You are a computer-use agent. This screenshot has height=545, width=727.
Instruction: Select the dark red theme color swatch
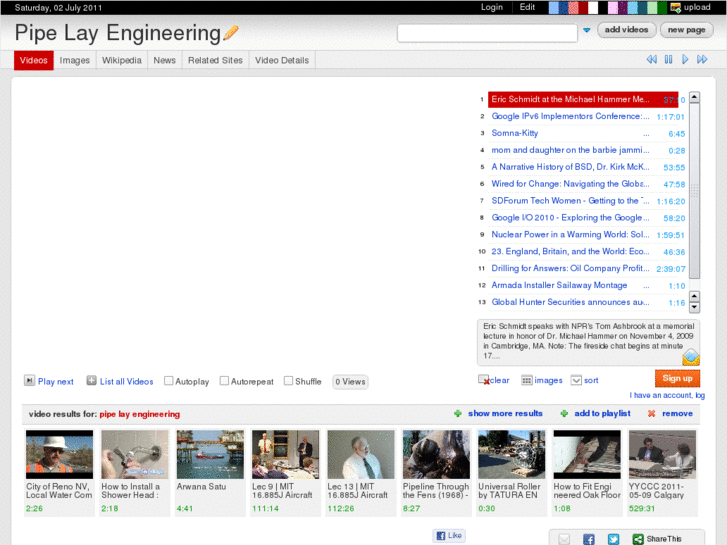tap(583, 8)
